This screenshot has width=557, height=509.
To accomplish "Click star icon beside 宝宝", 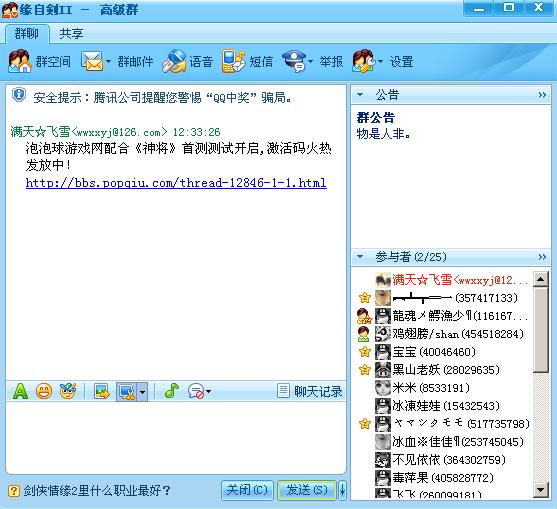I will (x=365, y=352).
